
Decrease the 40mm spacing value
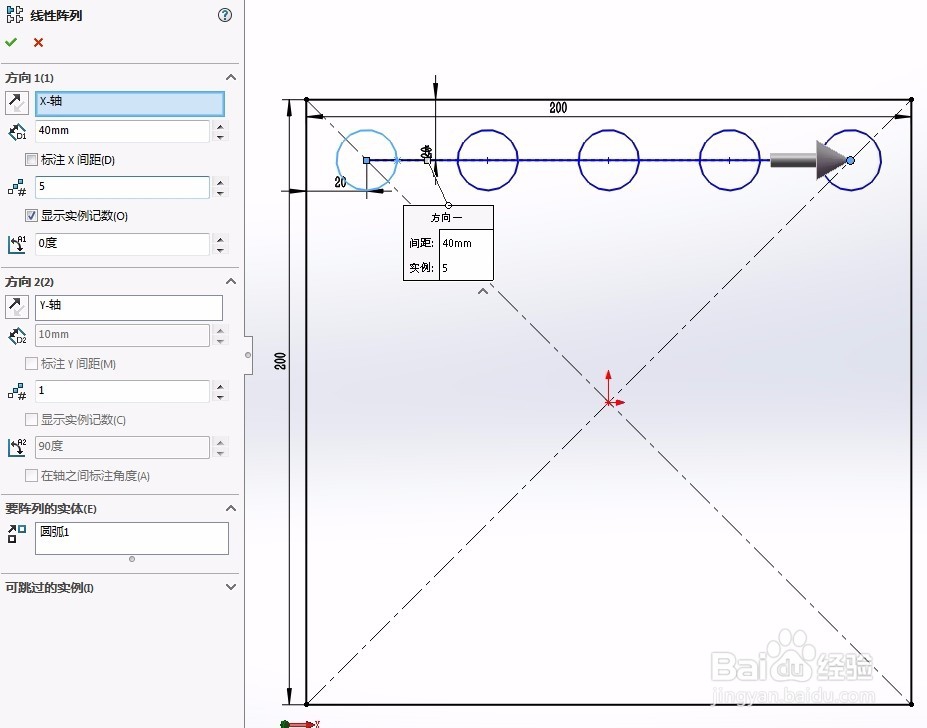221,137
